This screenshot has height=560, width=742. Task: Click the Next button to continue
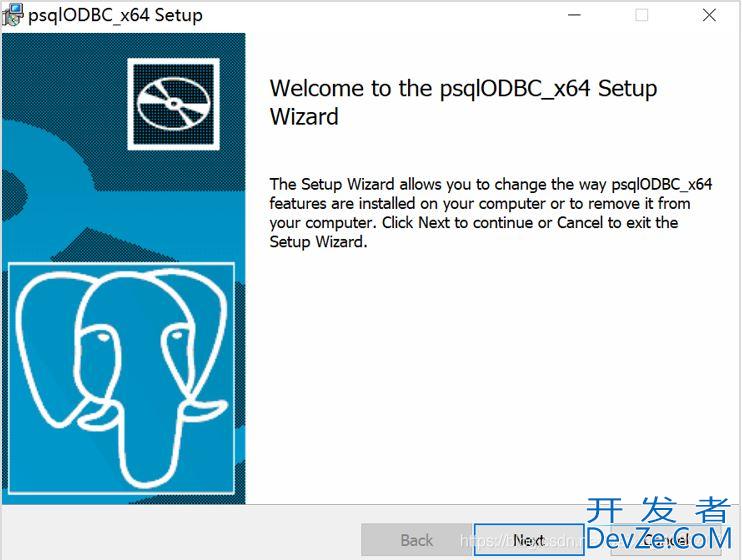pos(529,540)
